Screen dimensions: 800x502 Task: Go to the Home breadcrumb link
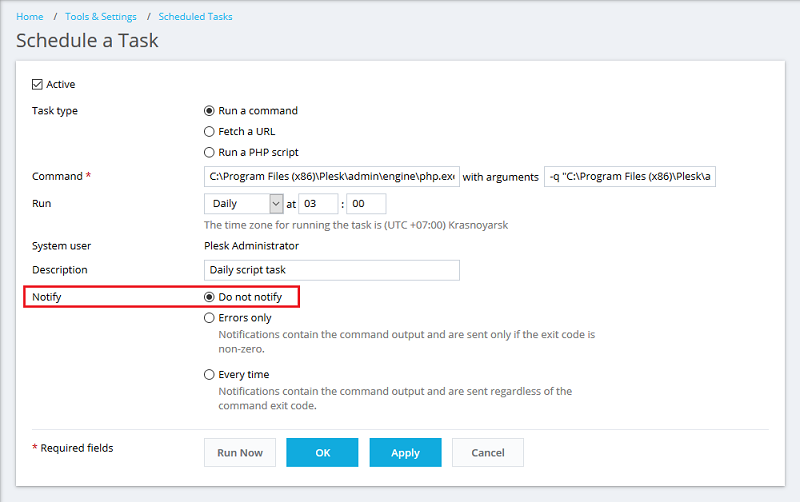[x=30, y=16]
